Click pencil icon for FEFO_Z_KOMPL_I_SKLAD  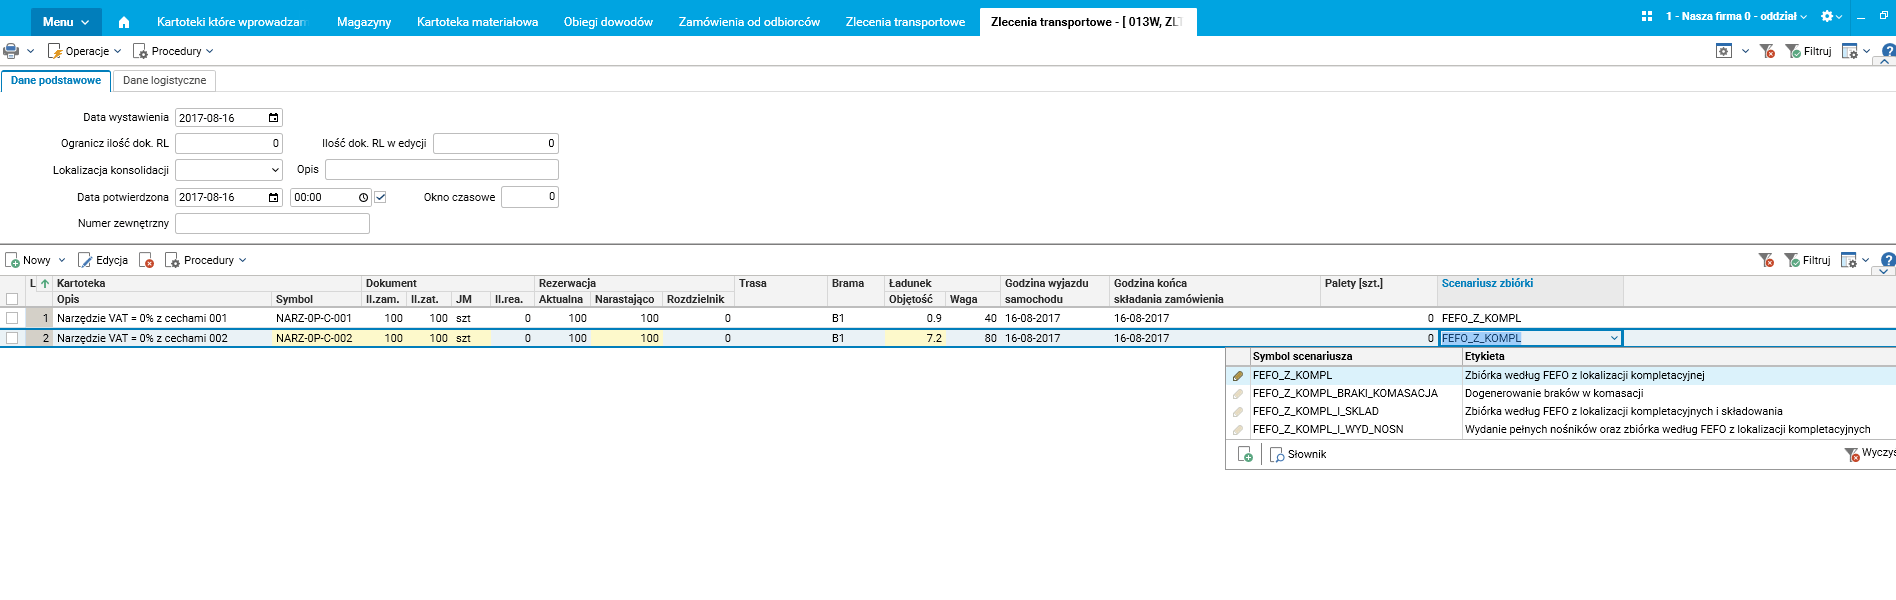(1238, 412)
